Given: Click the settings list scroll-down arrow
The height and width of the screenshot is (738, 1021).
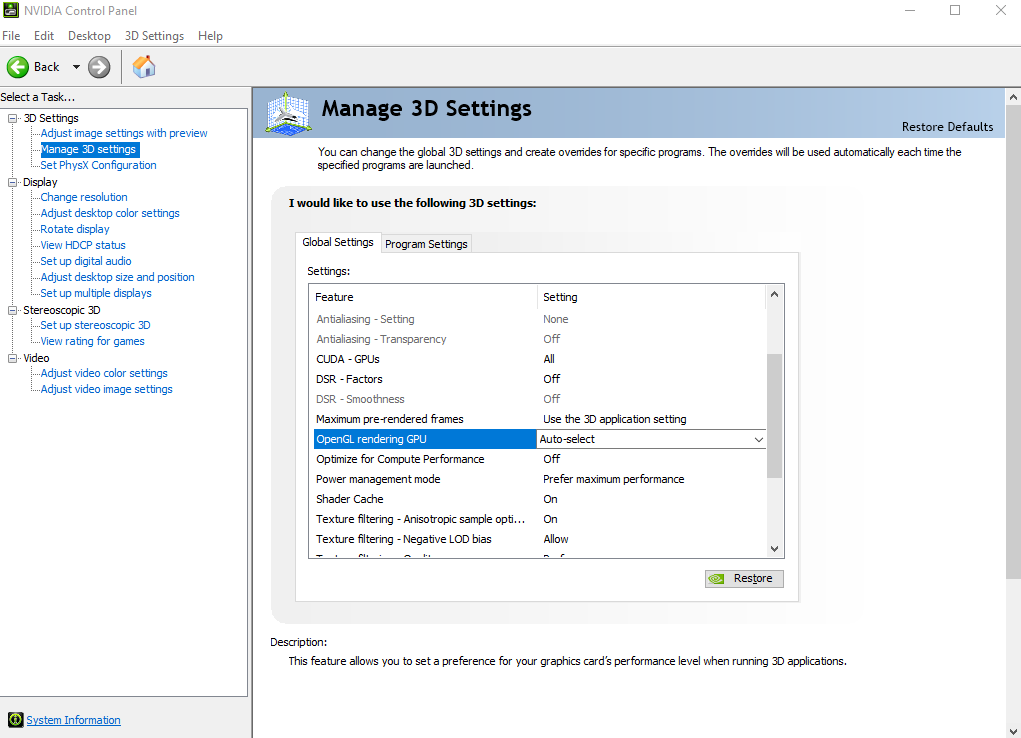Looking at the screenshot, I should [x=774, y=548].
